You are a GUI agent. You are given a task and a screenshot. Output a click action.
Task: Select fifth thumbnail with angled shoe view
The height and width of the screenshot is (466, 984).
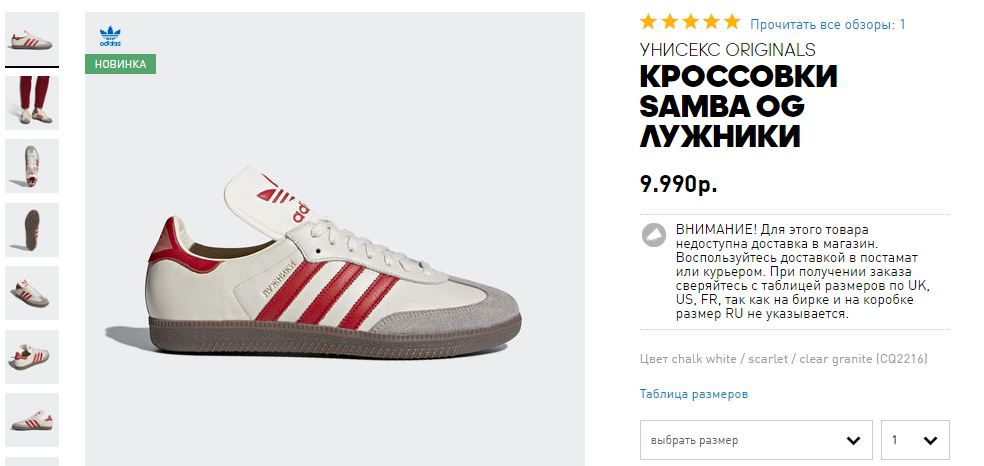coord(32,292)
